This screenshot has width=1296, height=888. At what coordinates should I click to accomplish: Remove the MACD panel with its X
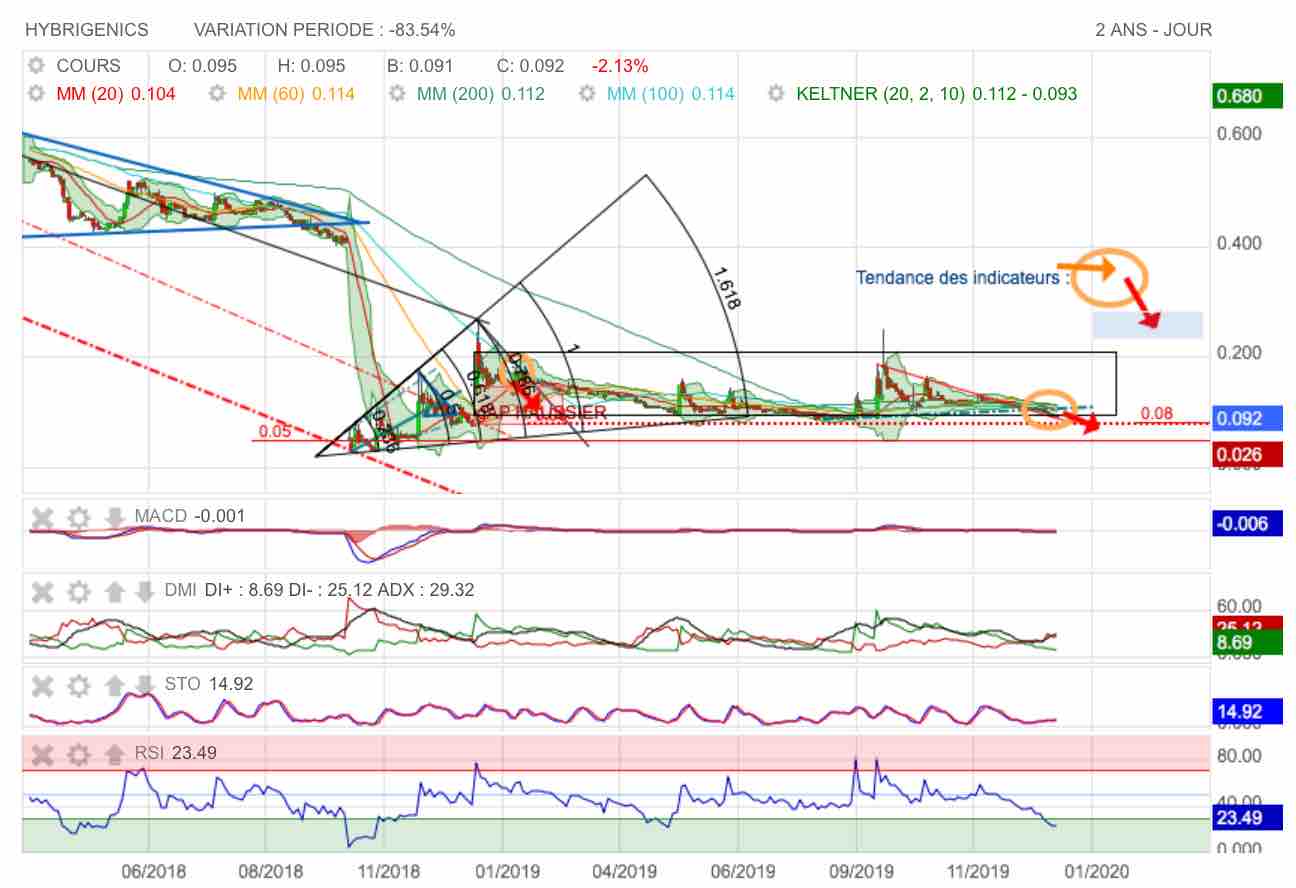pos(42,518)
